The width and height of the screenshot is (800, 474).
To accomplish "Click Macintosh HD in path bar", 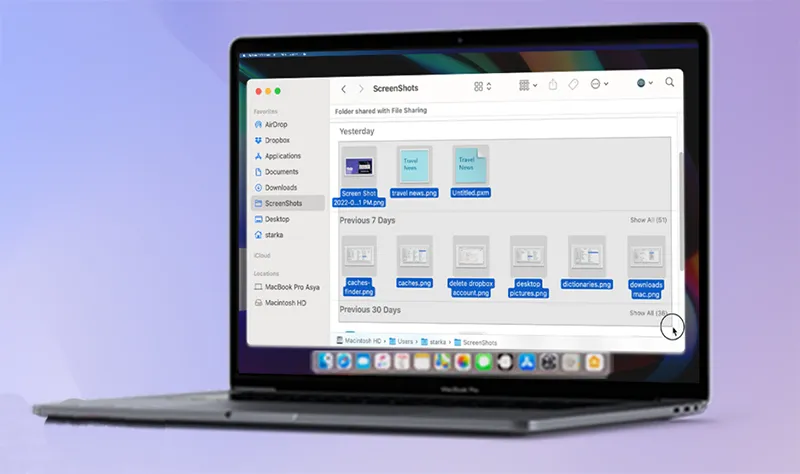I will click(x=359, y=340).
